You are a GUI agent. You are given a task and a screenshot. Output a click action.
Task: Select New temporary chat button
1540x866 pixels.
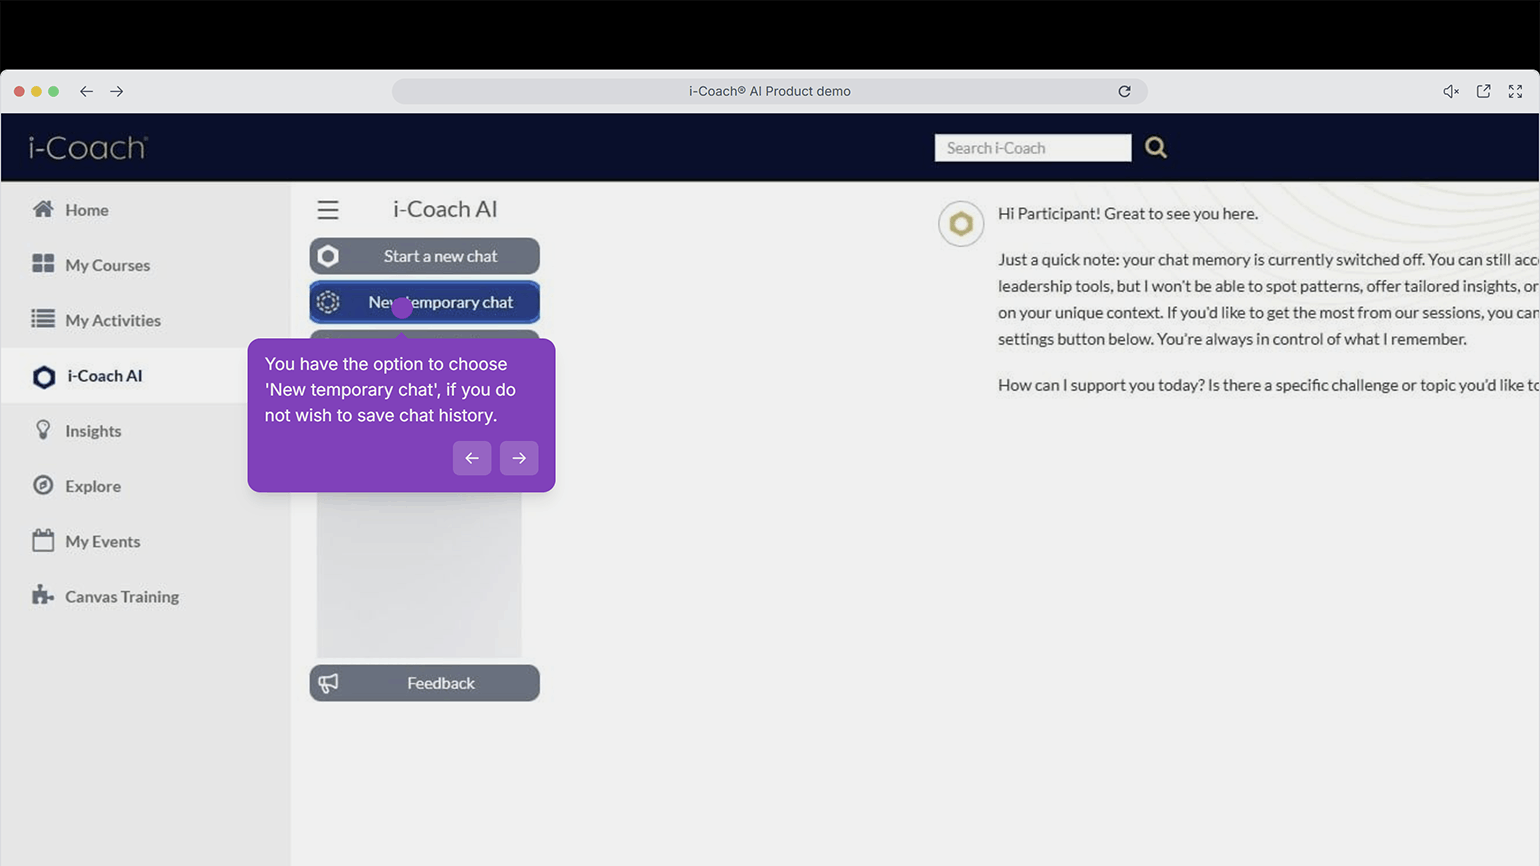[440, 302]
